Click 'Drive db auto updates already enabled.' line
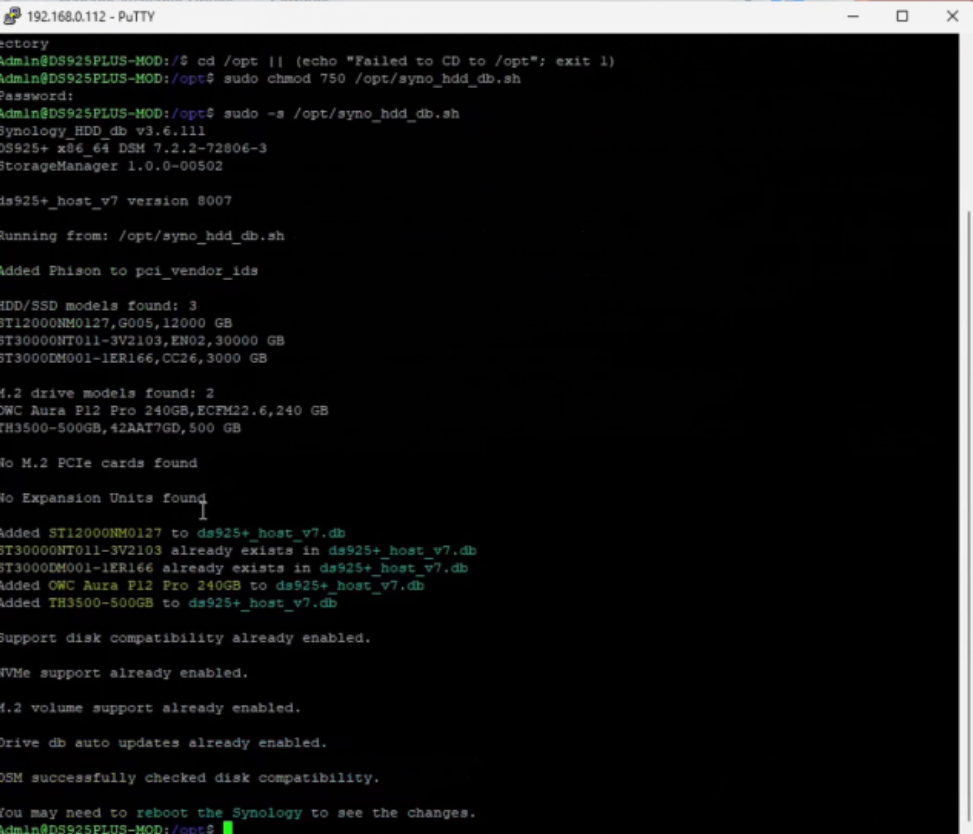The image size is (973, 834). pyautogui.click(x=162, y=743)
